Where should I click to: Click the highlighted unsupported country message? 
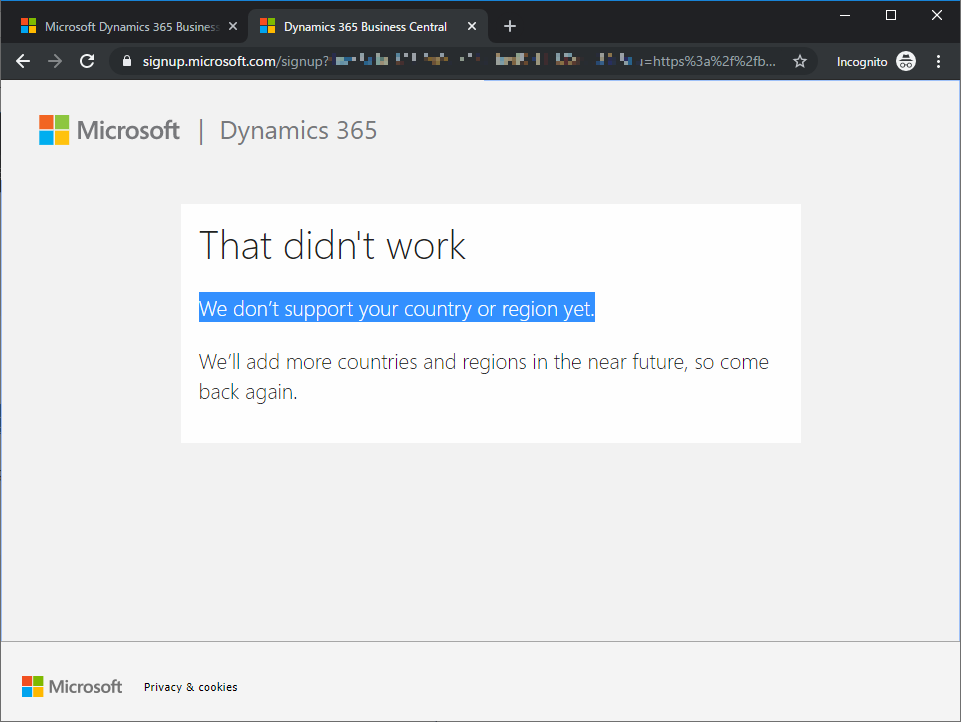(x=396, y=309)
